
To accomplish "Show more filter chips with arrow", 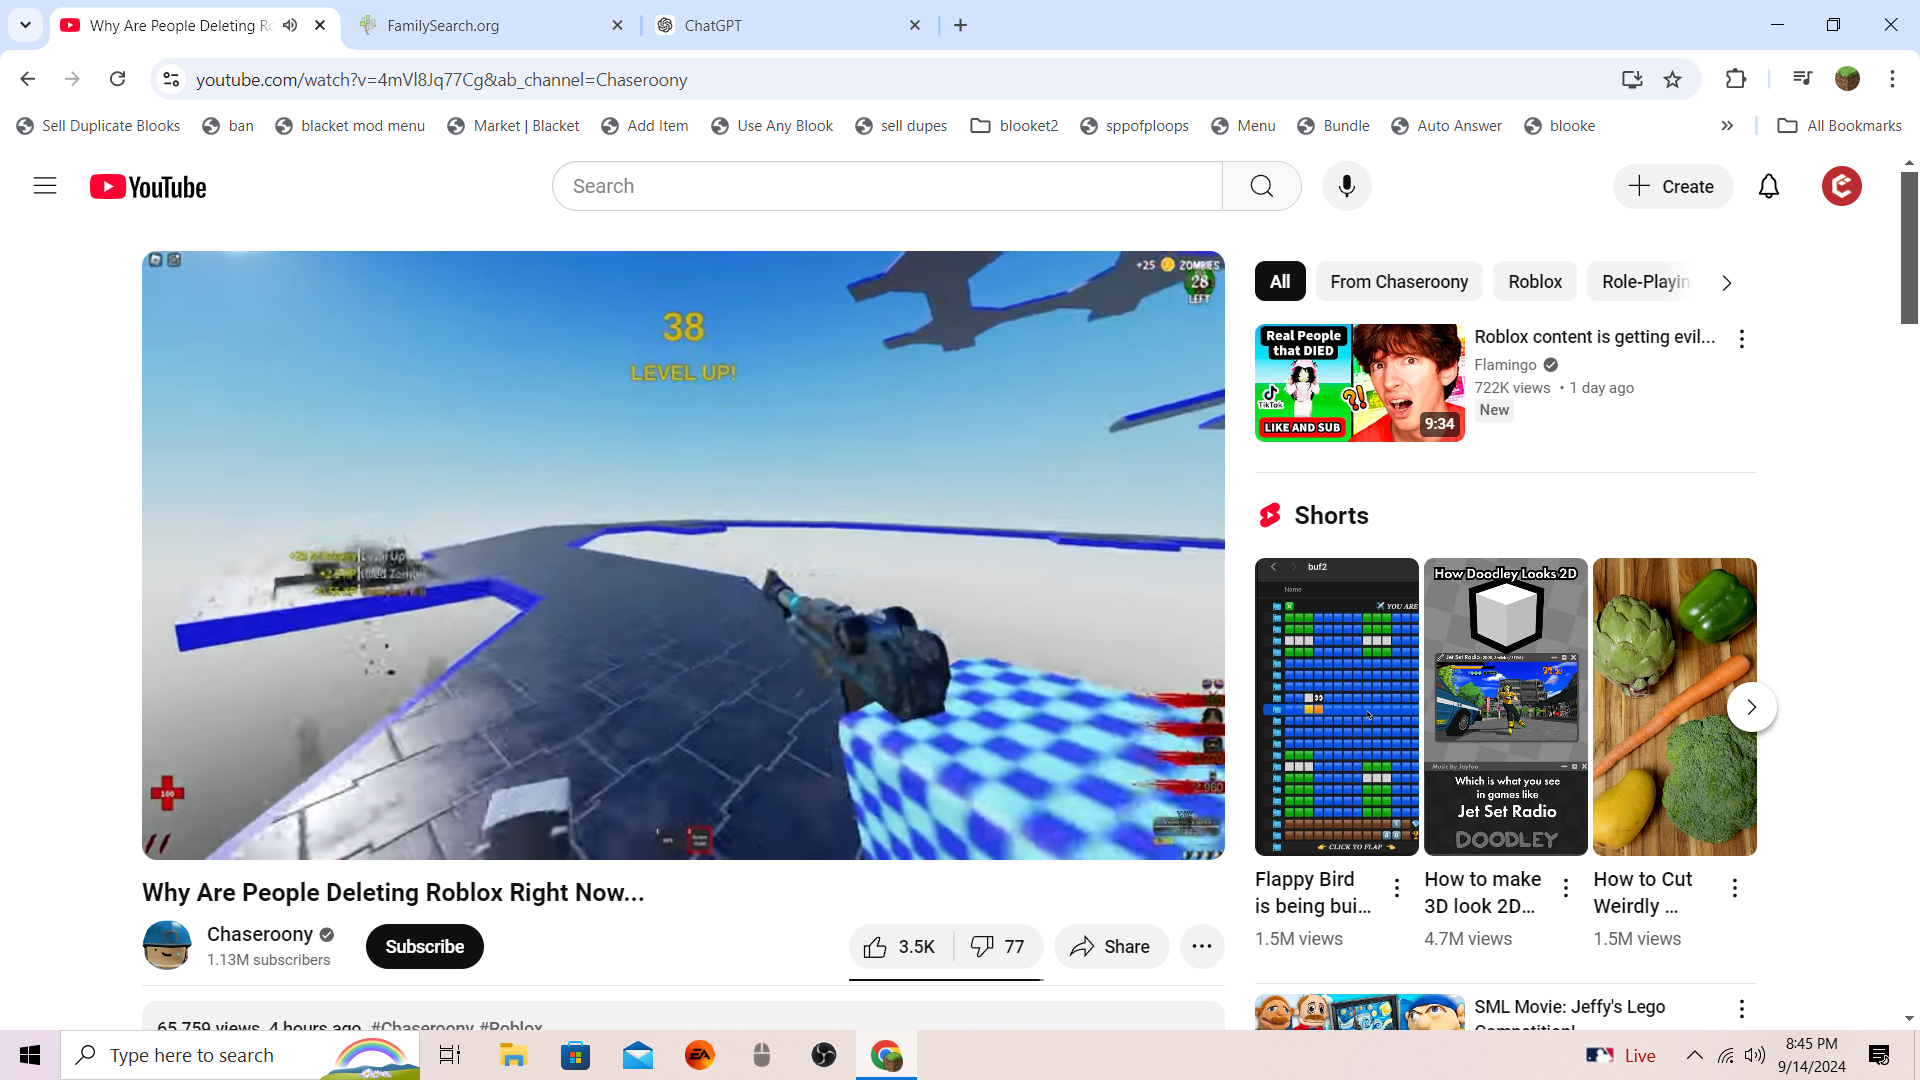I will 1727,283.
